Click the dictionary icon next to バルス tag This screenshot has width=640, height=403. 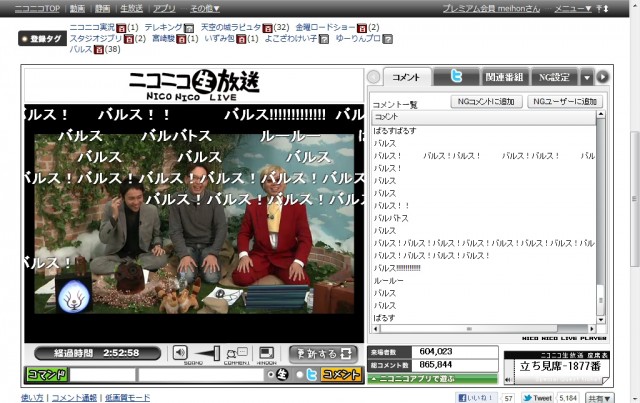[98, 50]
